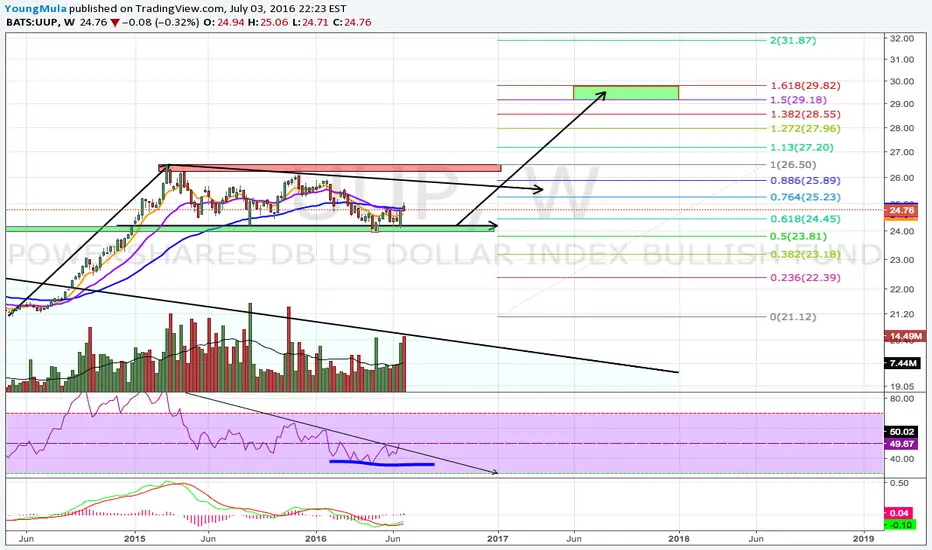
Task: Click 2015 on the time axis
Action: click(135, 539)
